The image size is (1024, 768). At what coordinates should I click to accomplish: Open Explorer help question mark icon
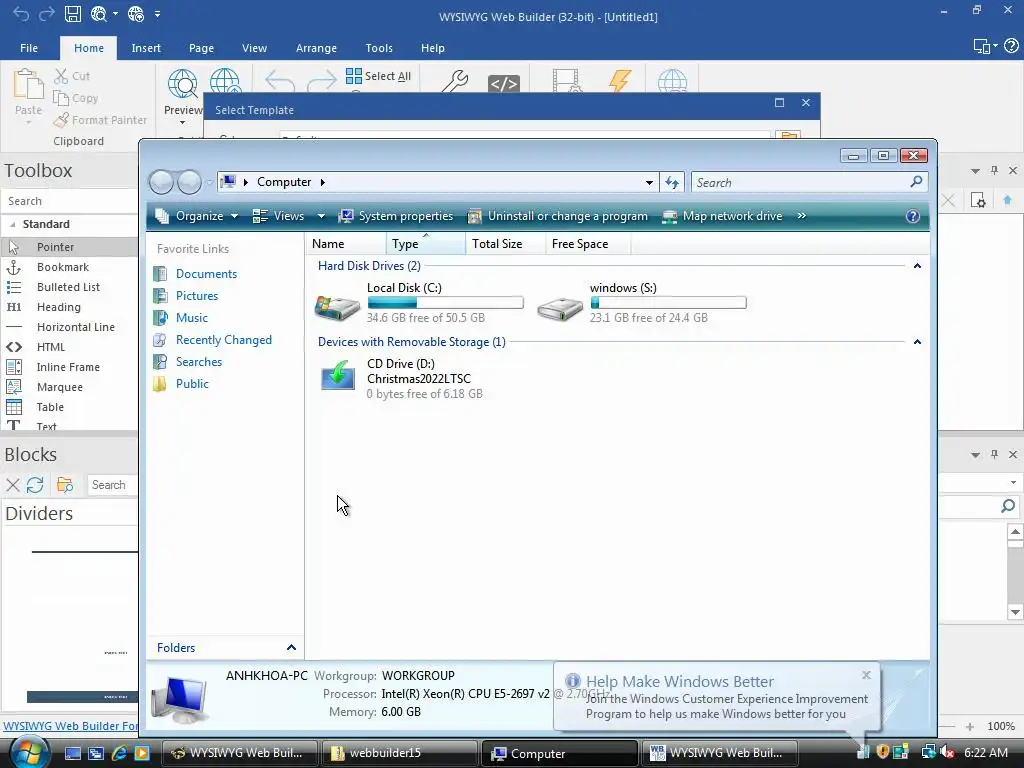pyautogui.click(x=912, y=216)
